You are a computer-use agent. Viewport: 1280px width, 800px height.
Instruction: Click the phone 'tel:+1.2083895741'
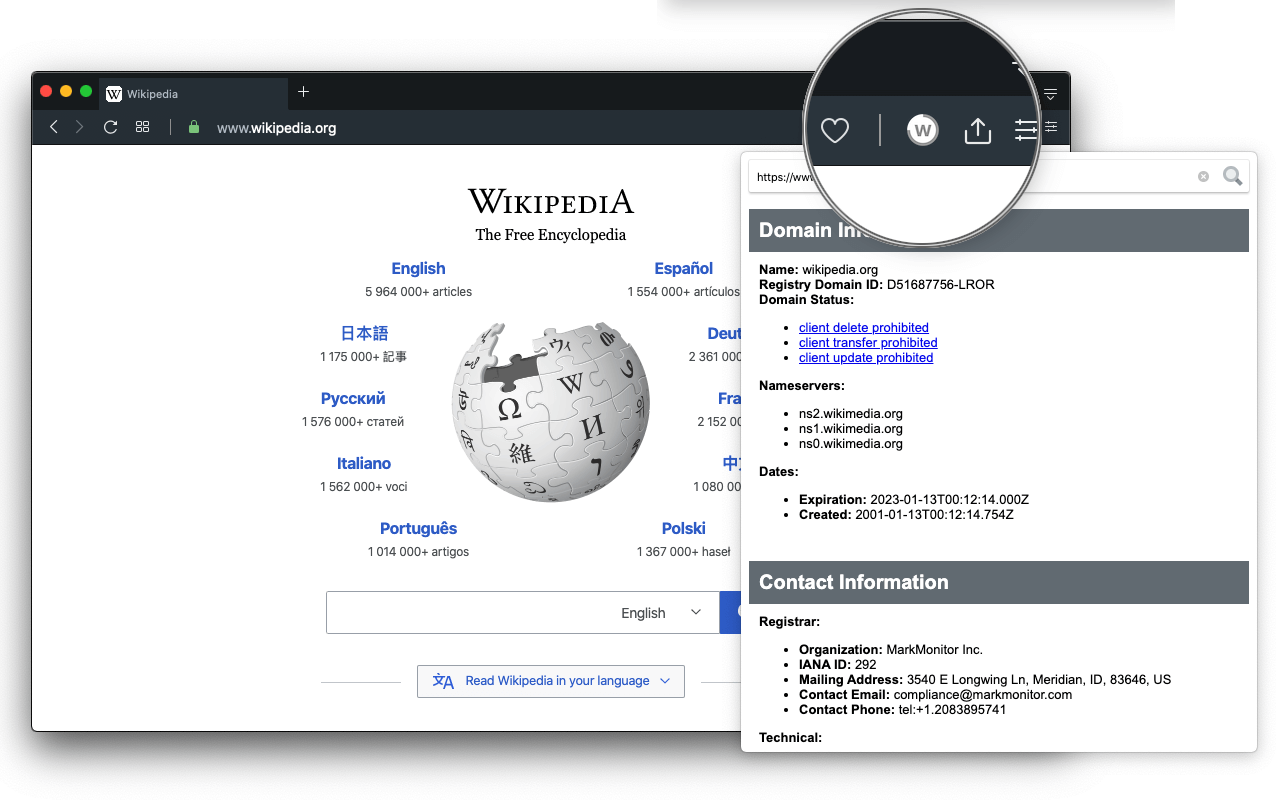[953, 710]
